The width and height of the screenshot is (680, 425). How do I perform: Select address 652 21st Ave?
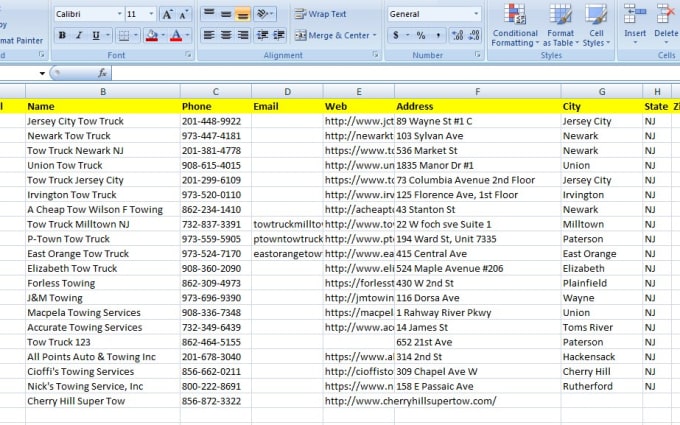point(477,342)
